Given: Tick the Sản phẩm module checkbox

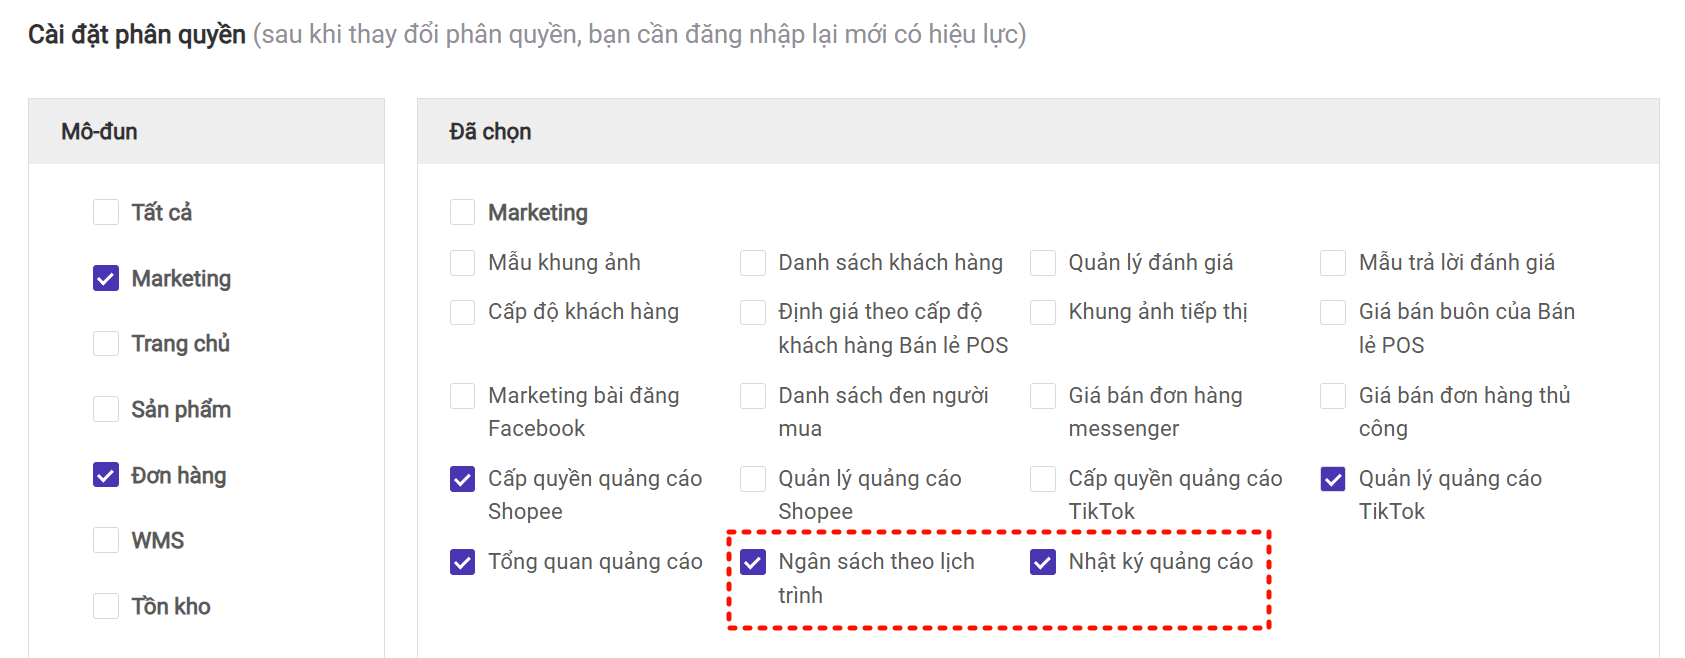Looking at the screenshot, I should (x=106, y=409).
